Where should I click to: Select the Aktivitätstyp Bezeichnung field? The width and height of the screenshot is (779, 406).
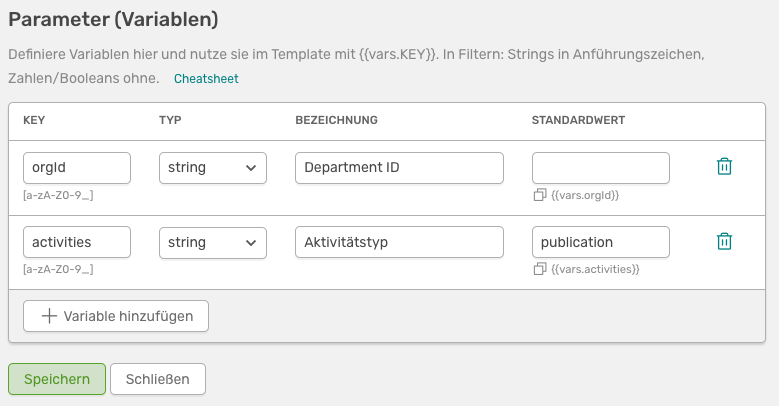(x=399, y=242)
